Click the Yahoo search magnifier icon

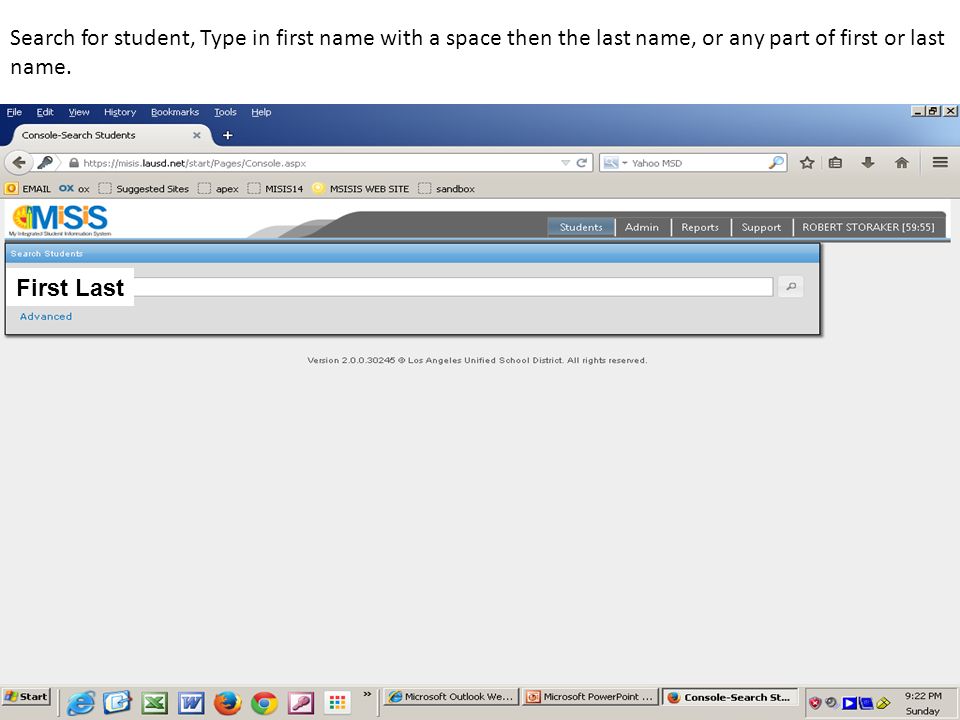[x=776, y=162]
